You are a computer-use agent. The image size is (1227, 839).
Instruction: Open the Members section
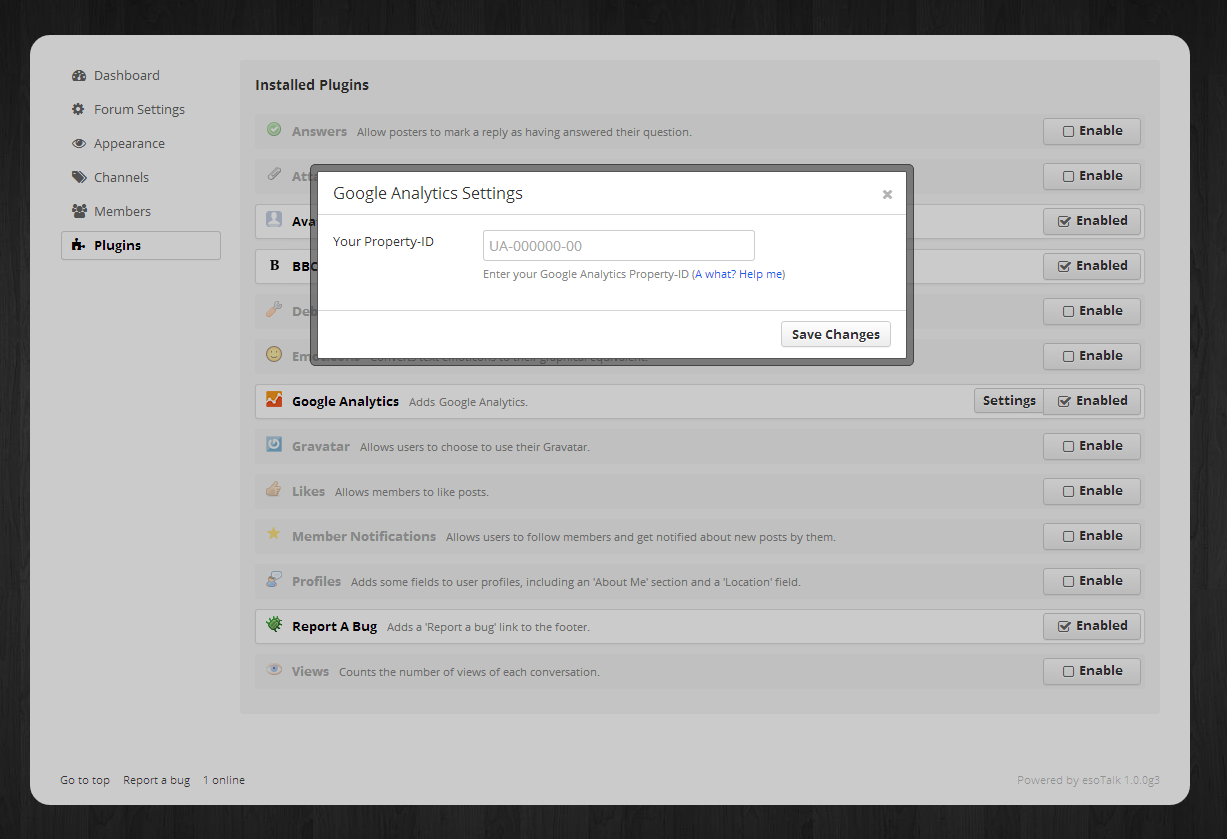point(141,212)
